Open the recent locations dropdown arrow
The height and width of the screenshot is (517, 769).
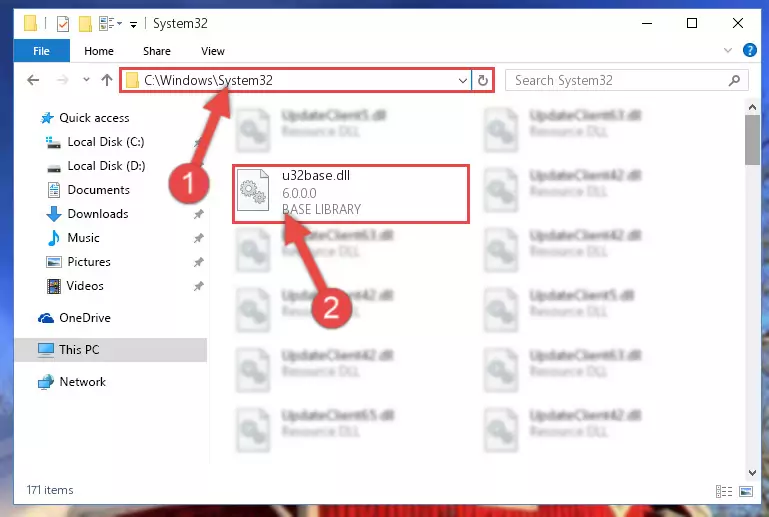point(86,79)
